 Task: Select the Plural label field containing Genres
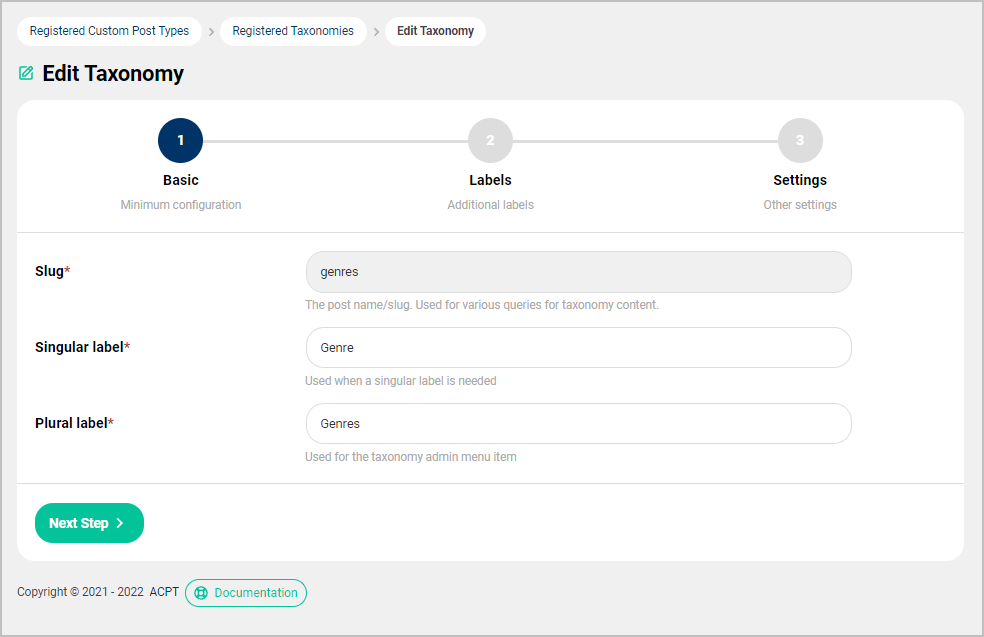pyautogui.click(x=578, y=423)
